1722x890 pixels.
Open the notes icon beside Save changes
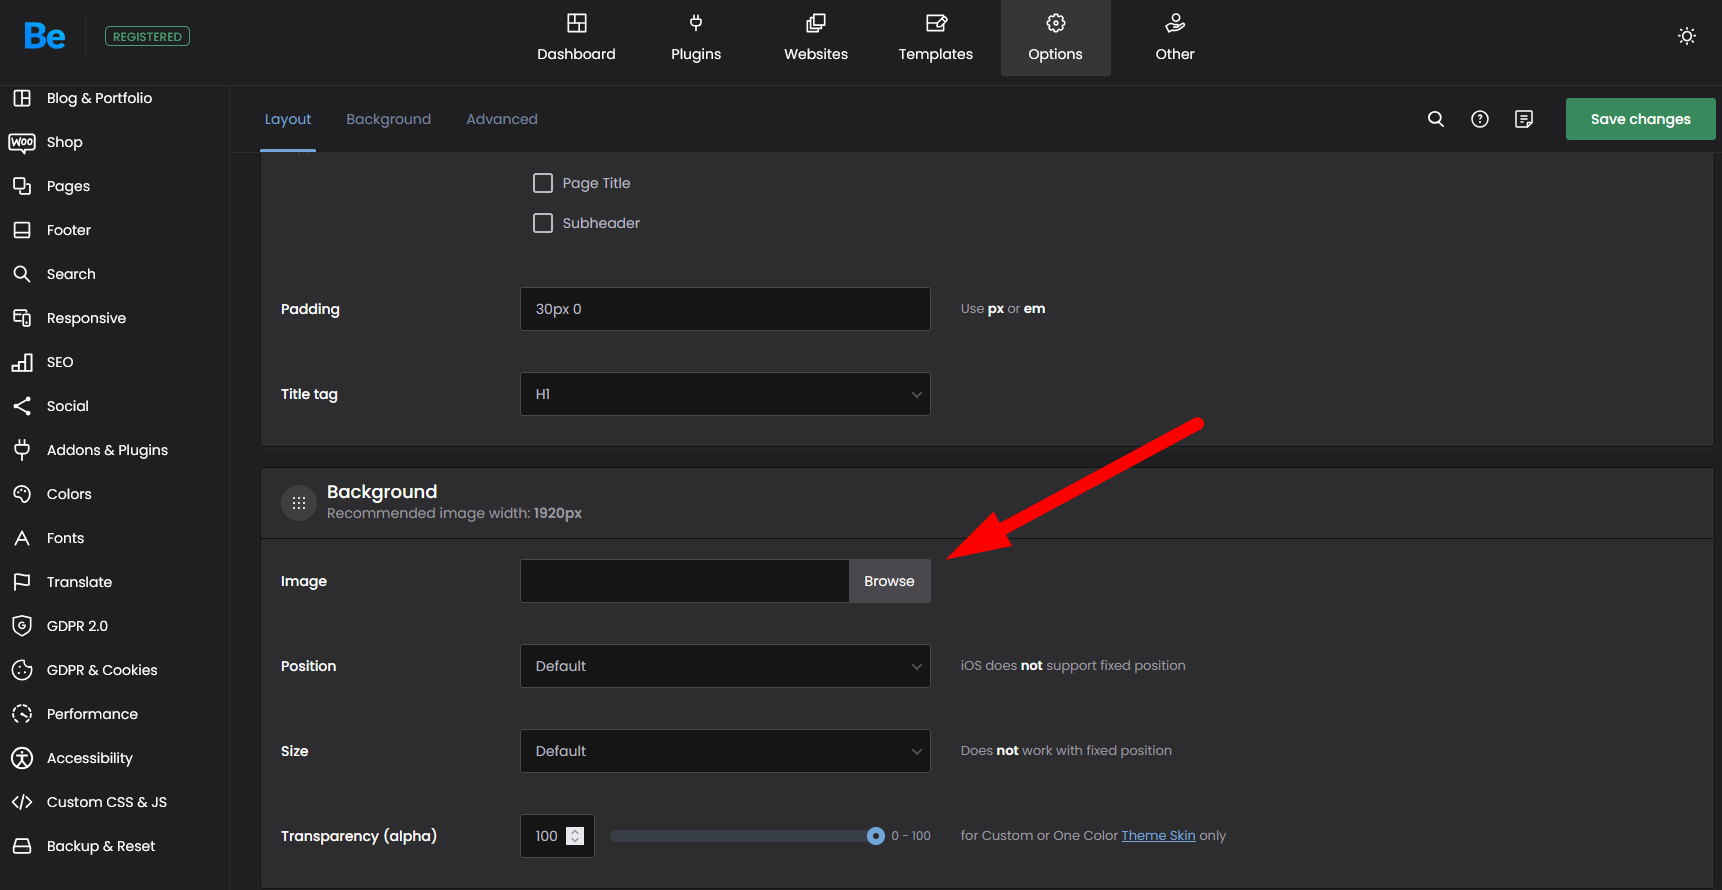pyautogui.click(x=1524, y=119)
